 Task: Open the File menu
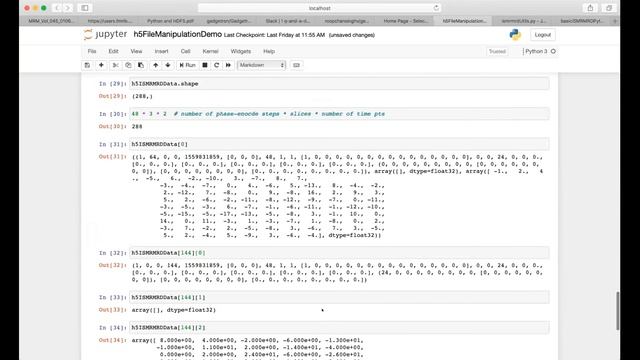[92, 51]
